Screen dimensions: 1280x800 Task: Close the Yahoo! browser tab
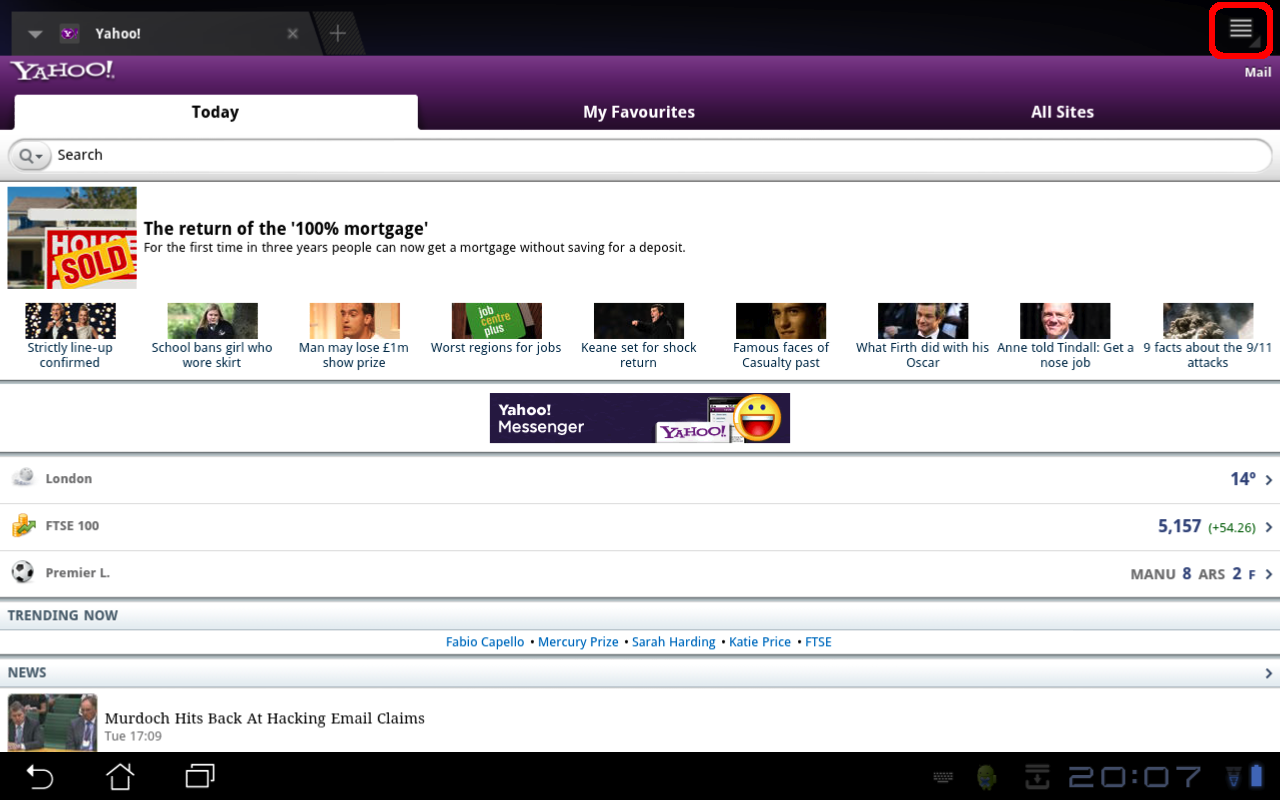292,34
